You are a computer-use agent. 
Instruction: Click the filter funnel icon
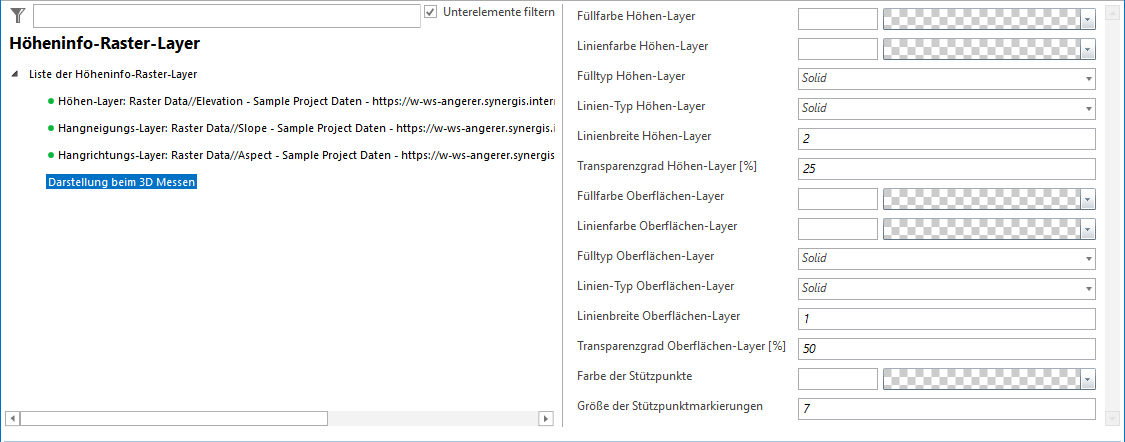(17, 14)
